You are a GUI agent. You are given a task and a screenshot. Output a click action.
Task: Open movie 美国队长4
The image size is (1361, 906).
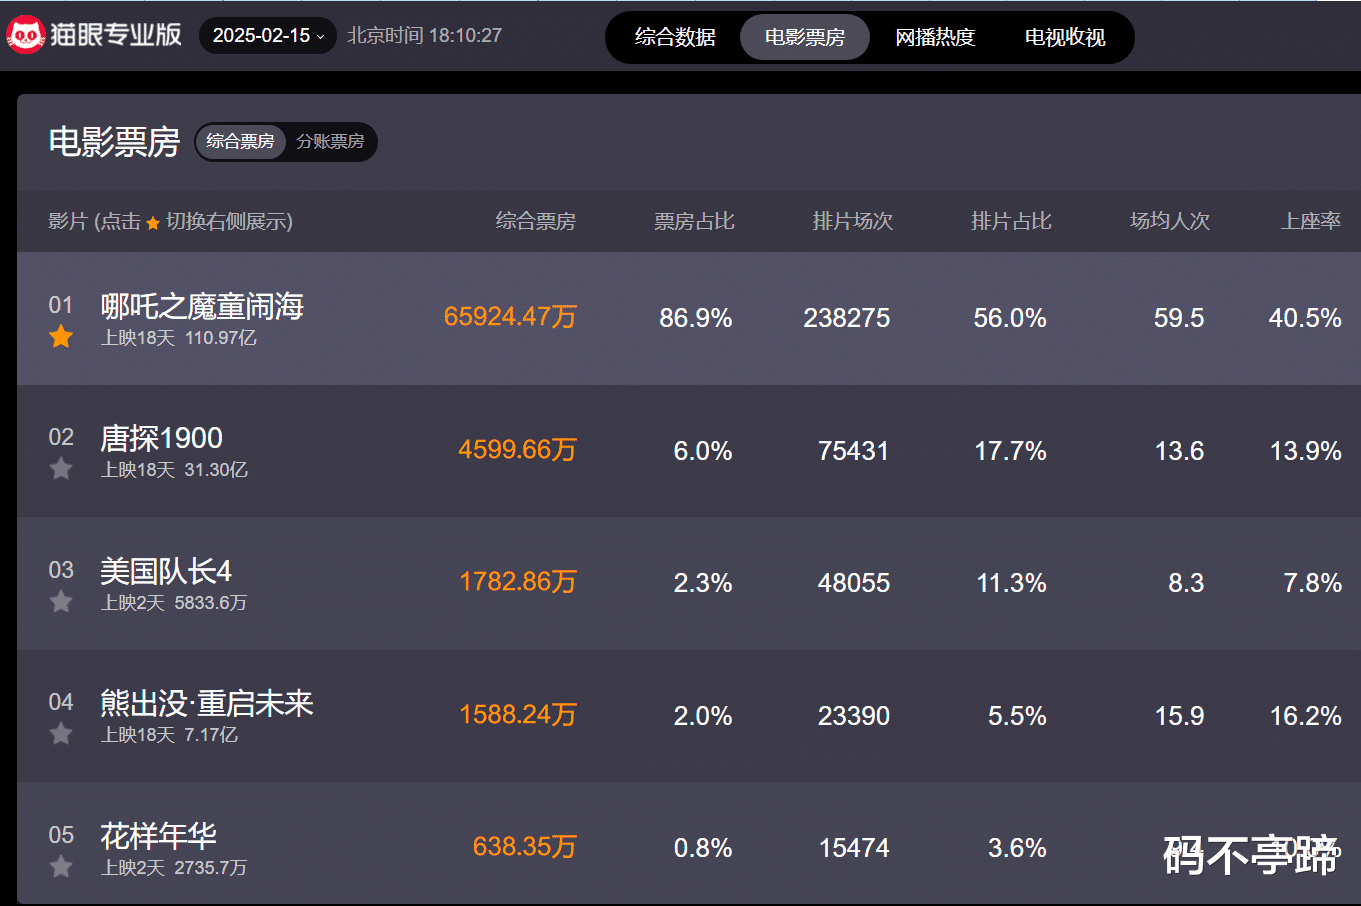[x=166, y=571]
